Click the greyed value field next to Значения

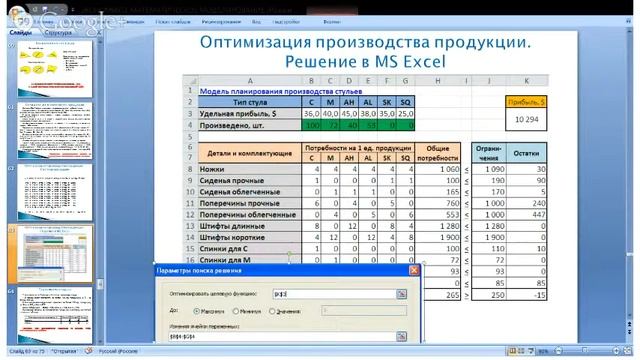coord(364,311)
